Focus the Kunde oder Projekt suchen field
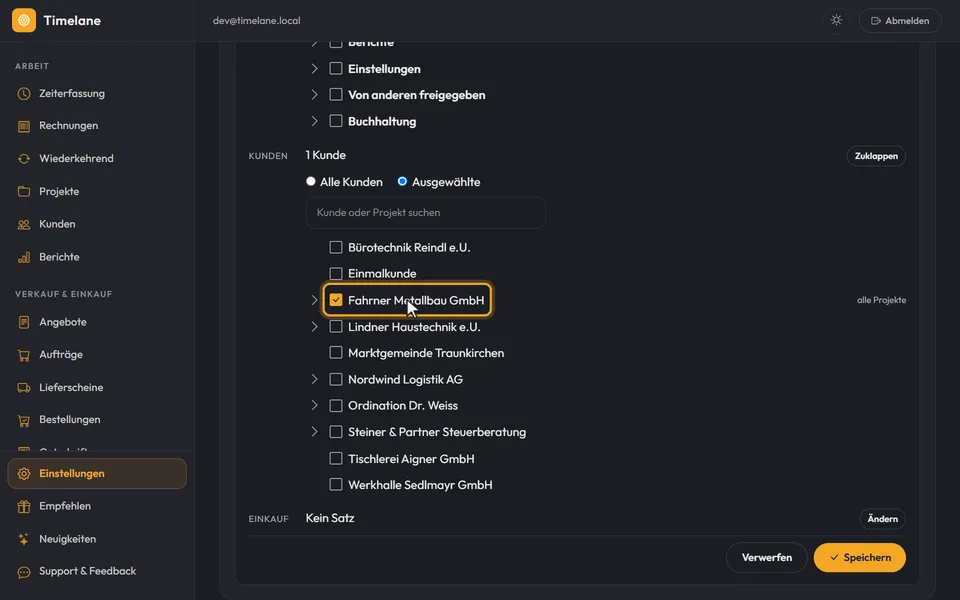960x600 pixels. click(426, 212)
